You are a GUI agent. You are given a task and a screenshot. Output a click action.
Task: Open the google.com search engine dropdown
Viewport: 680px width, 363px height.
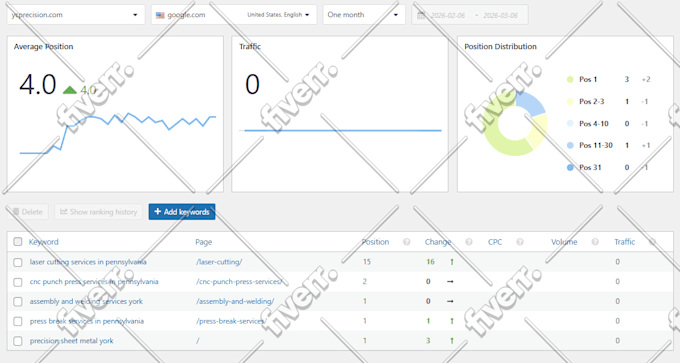(234, 15)
